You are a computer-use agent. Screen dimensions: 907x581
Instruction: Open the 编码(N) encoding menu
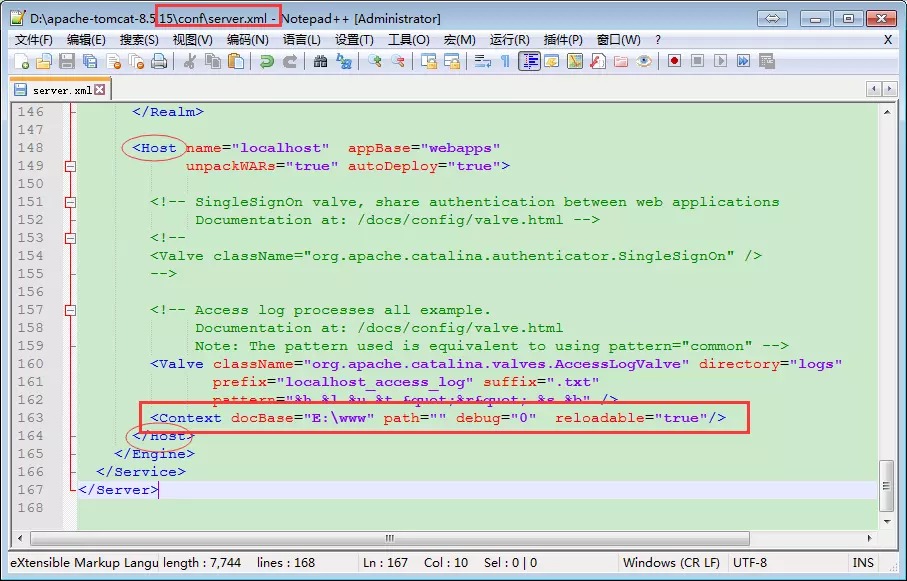coord(247,39)
